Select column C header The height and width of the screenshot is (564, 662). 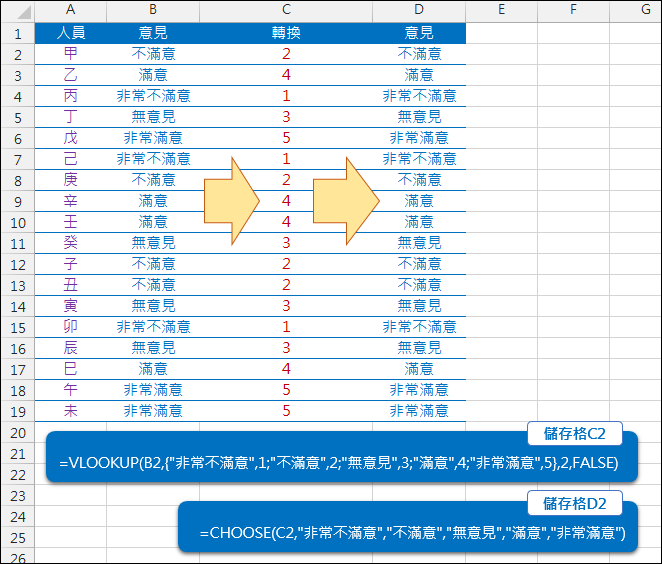[x=286, y=11]
